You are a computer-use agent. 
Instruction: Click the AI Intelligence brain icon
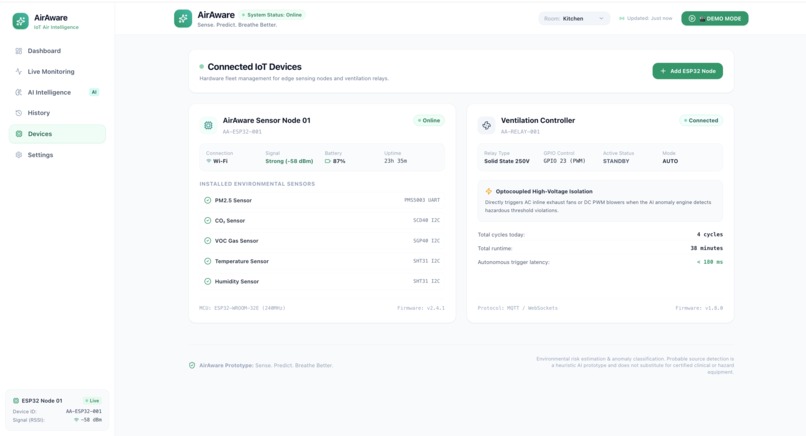(19, 92)
